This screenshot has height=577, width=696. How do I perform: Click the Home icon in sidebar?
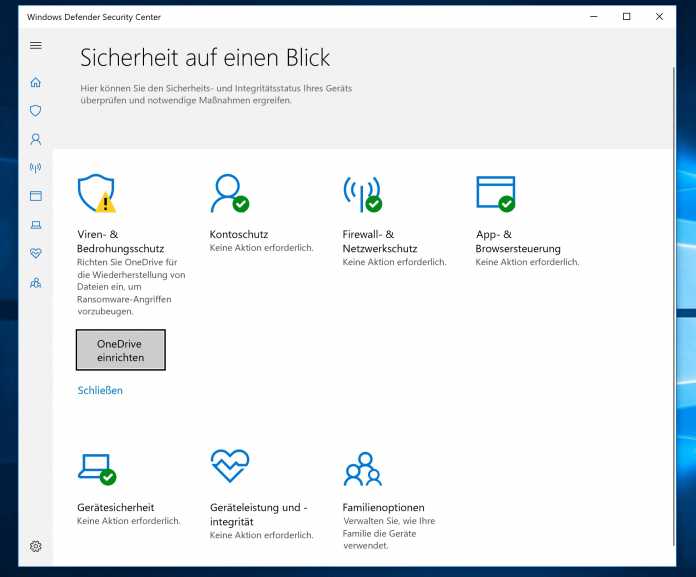click(36, 83)
